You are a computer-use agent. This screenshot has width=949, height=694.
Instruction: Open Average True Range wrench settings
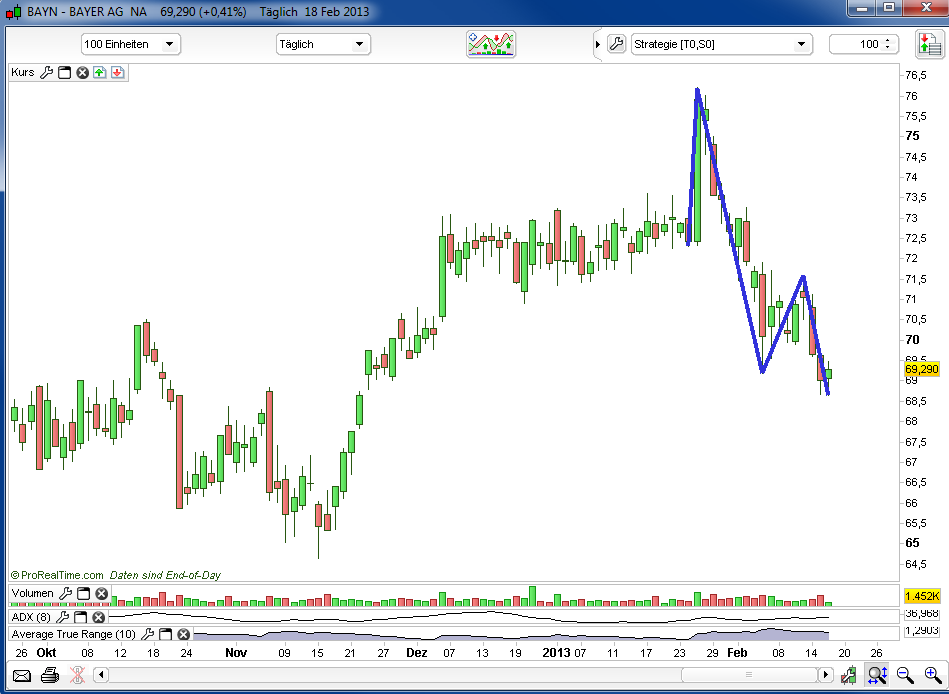pyautogui.click(x=148, y=634)
